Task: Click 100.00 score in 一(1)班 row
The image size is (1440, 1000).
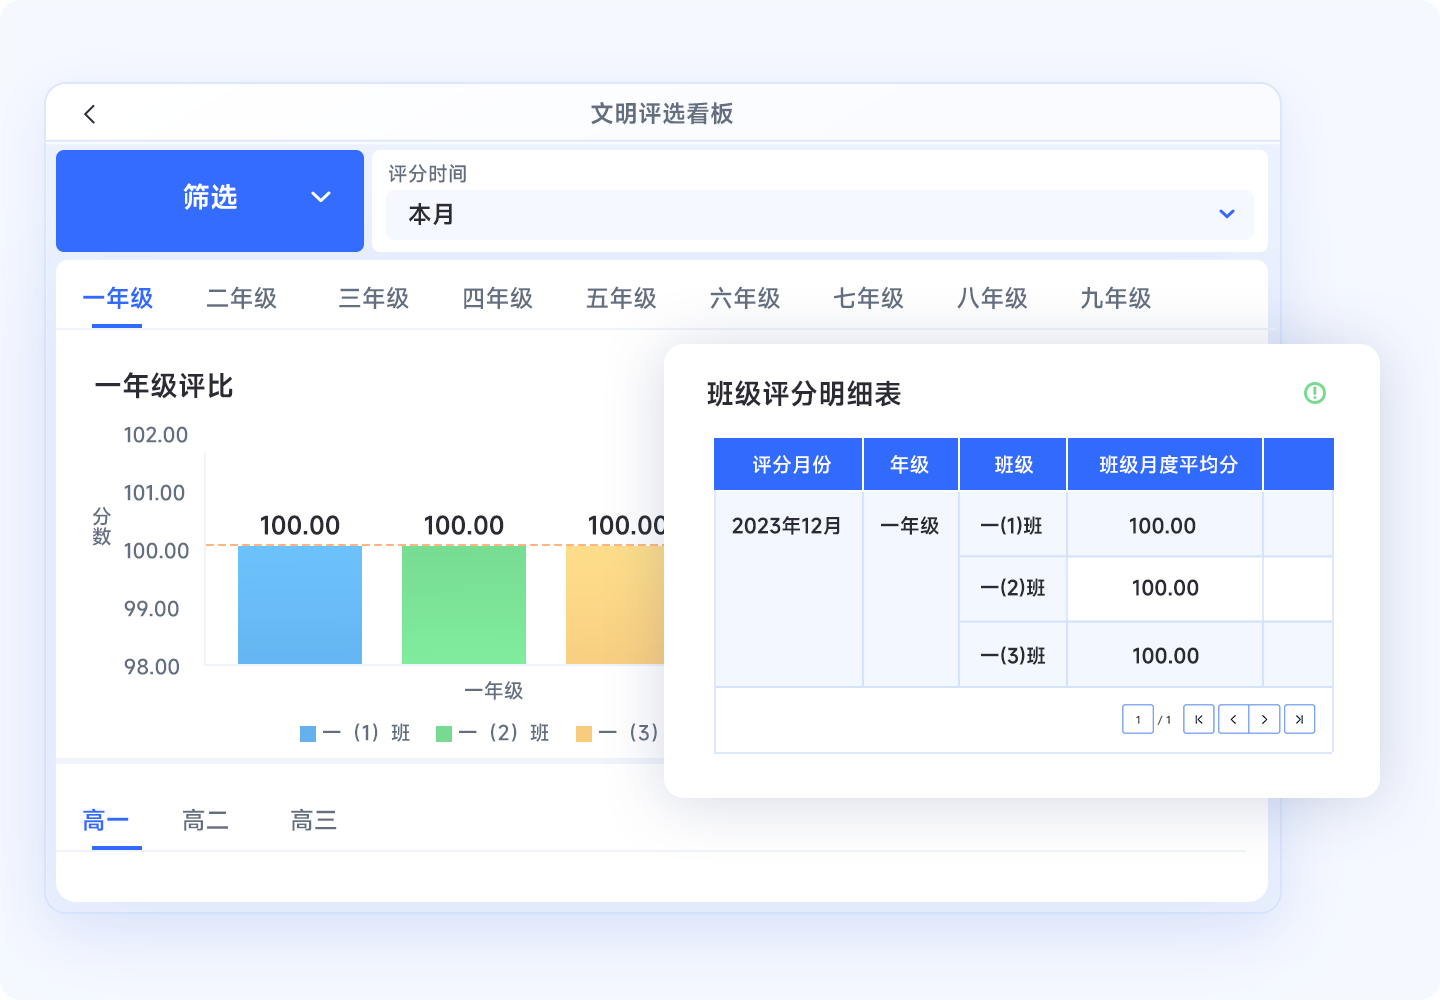Action: (1162, 526)
